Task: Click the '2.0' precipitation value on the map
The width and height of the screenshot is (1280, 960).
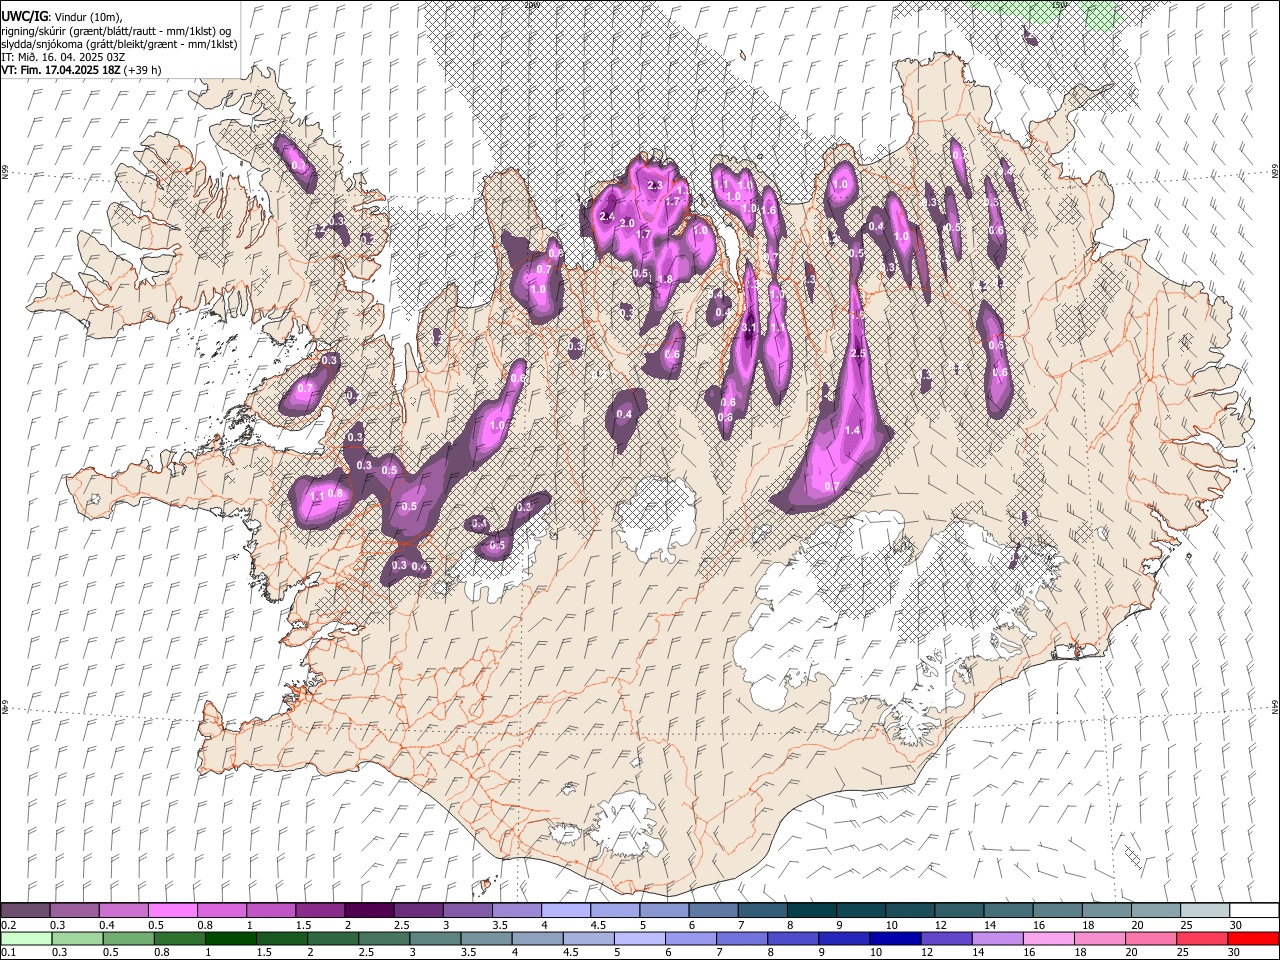Action: (x=628, y=223)
